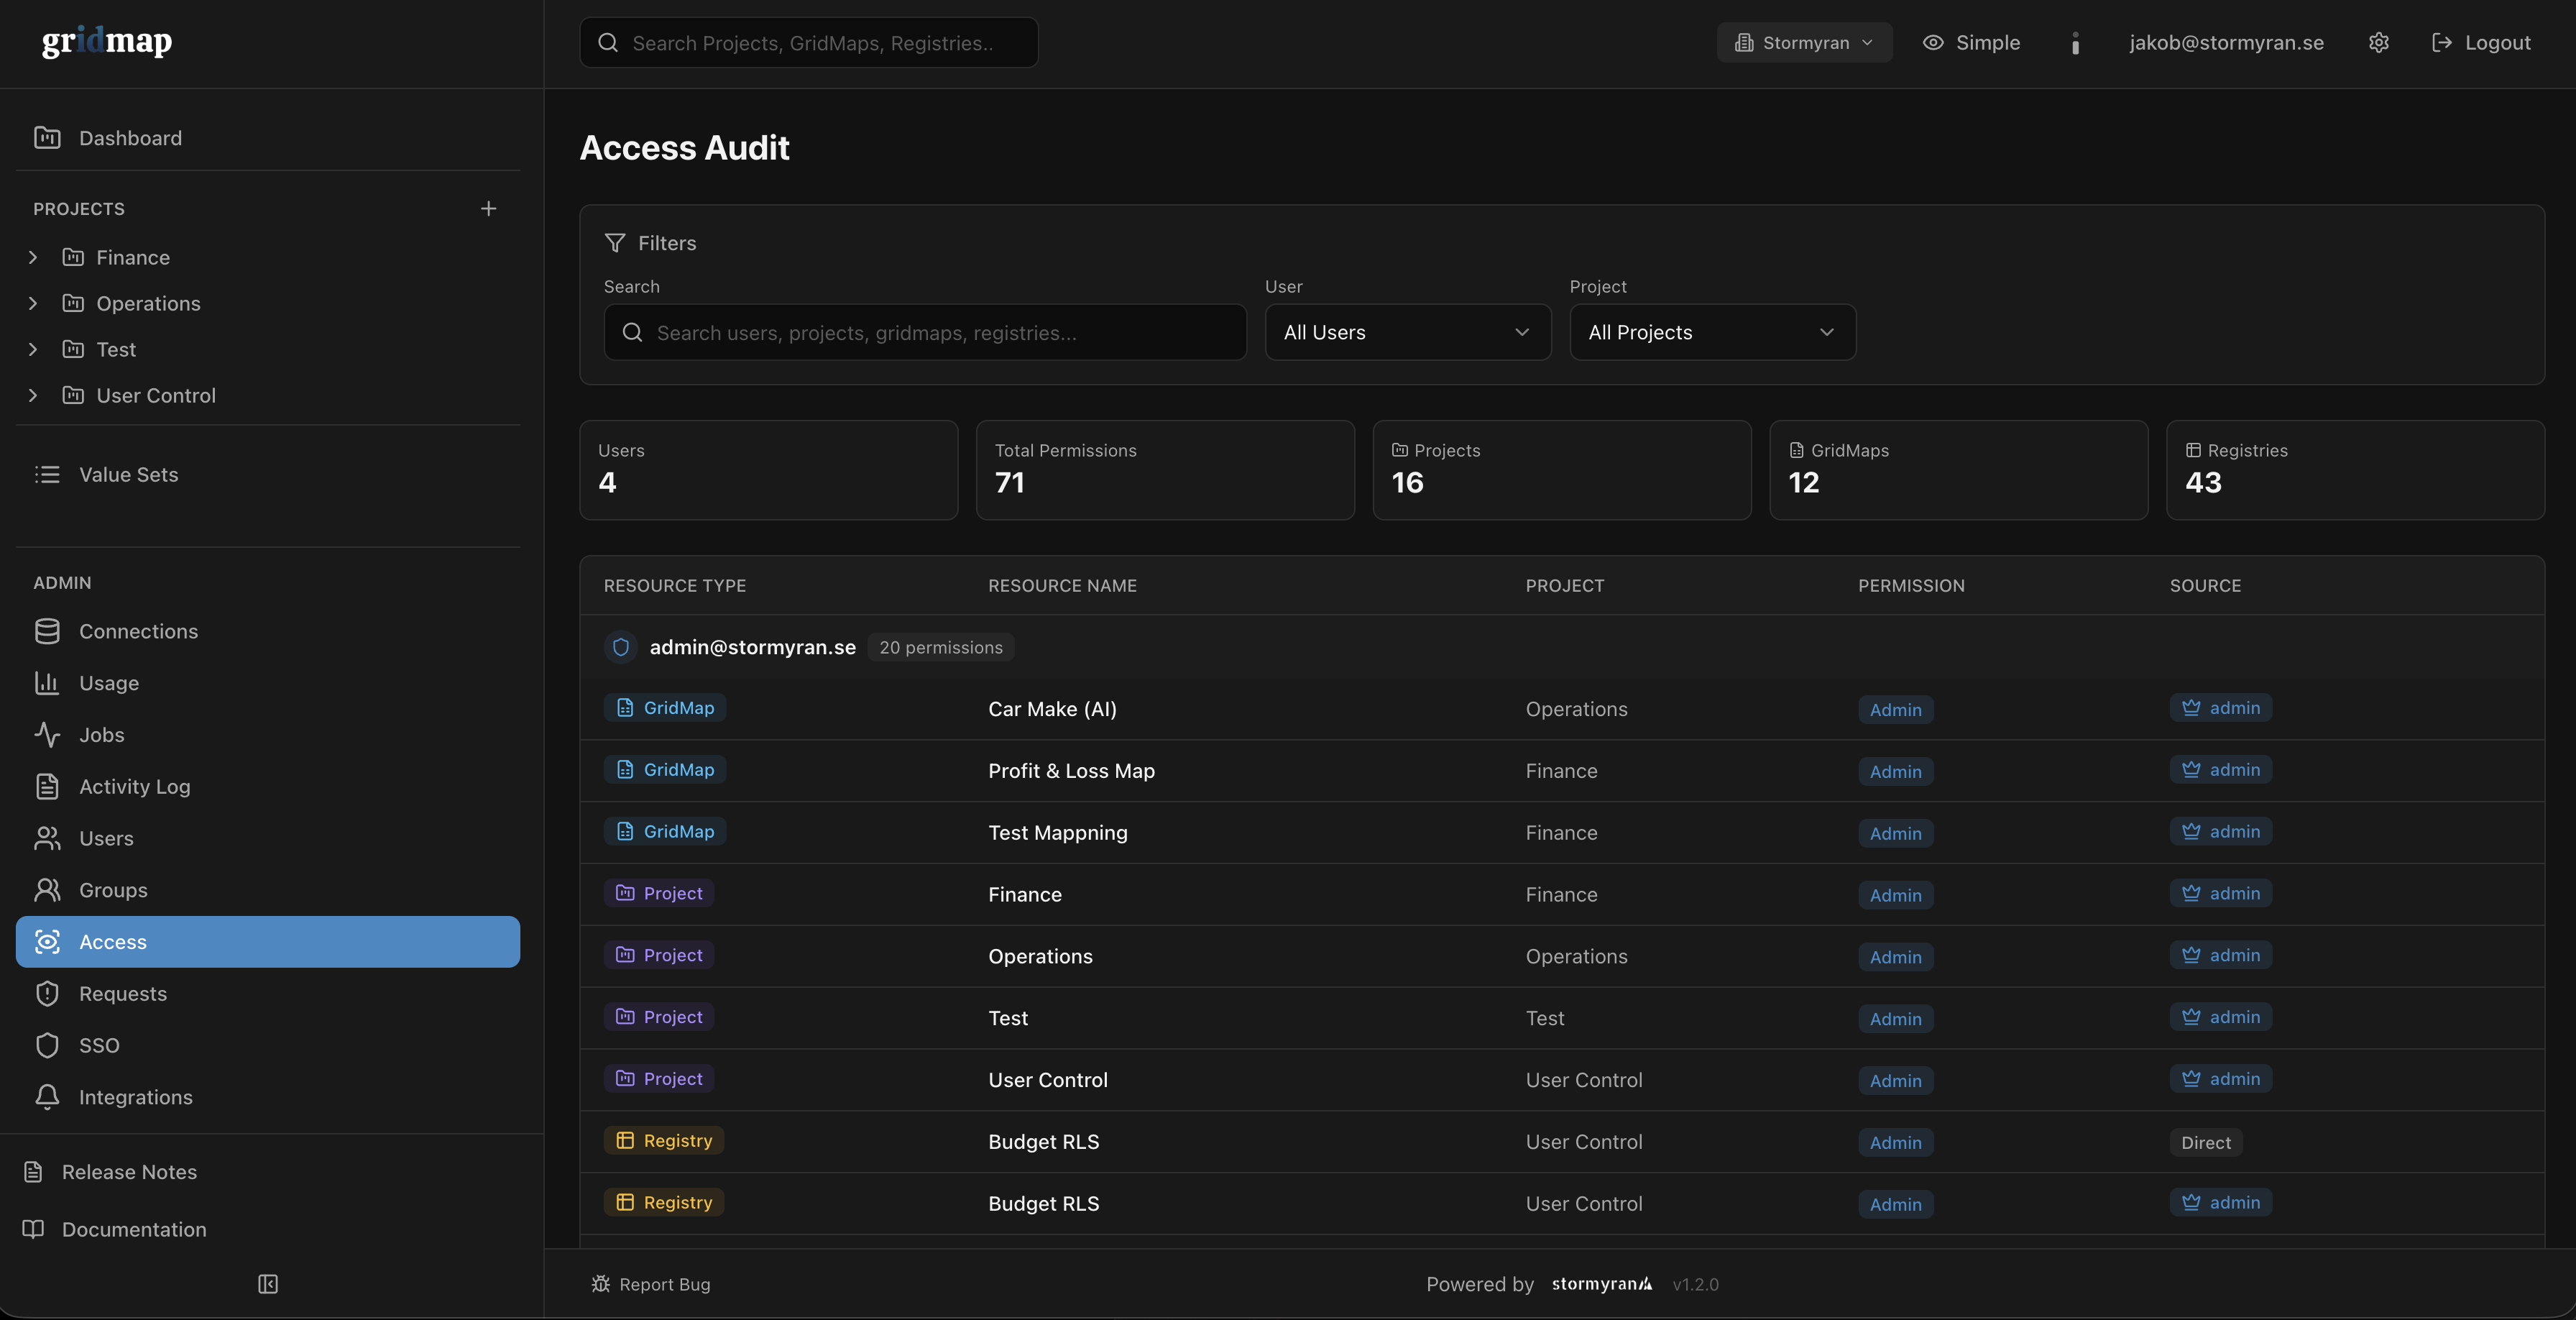Screen dimensions: 2576x1320
Task: Click the Filters funnel icon
Action: tap(615, 243)
